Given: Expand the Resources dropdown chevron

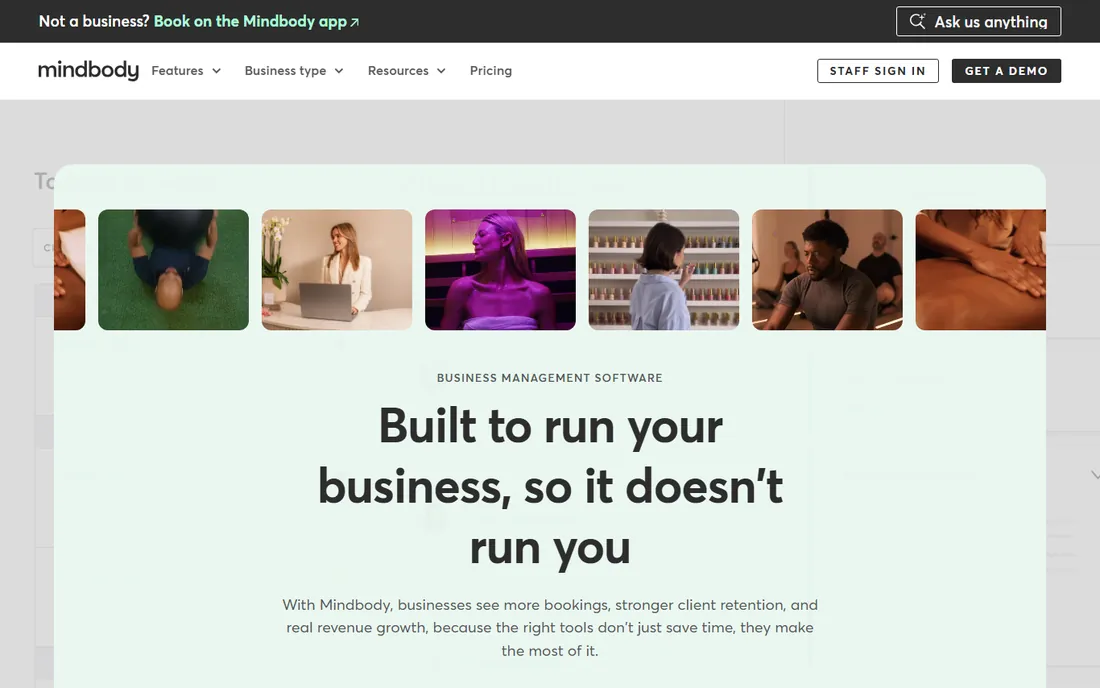Looking at the screenshot, I should pos(441,71).
